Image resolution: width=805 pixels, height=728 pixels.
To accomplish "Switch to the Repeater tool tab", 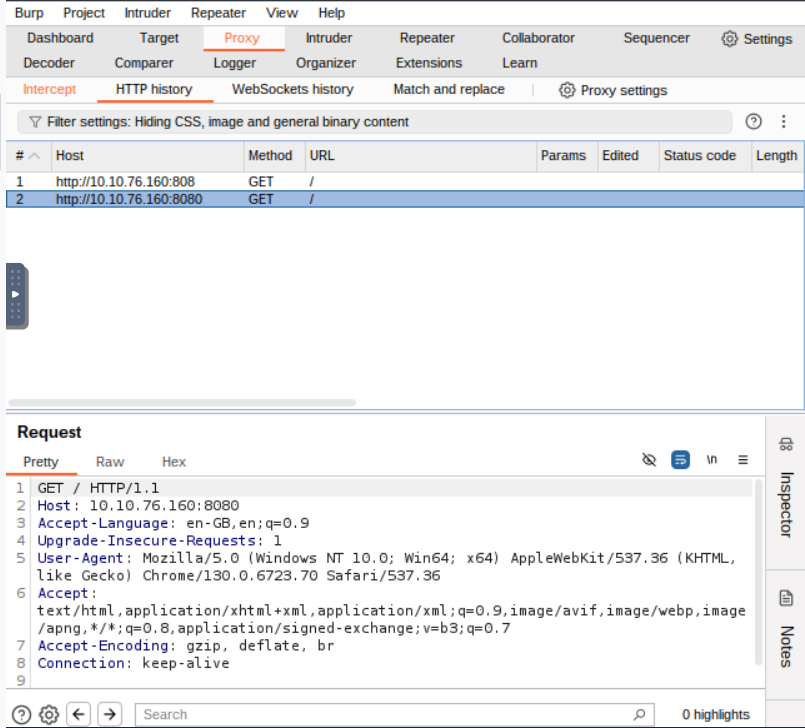I will (427, 38).
